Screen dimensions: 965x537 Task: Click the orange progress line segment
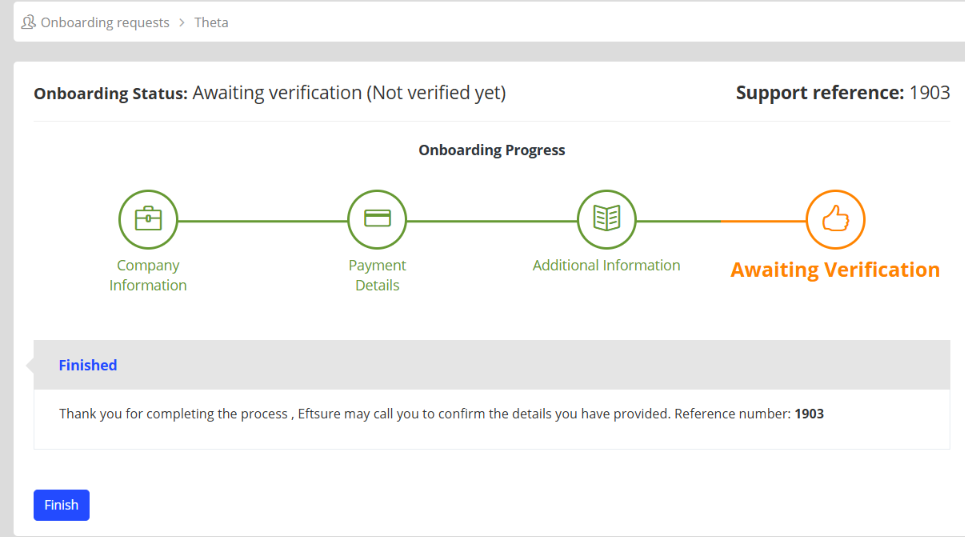pyautogui.click(x=763, y=221)
